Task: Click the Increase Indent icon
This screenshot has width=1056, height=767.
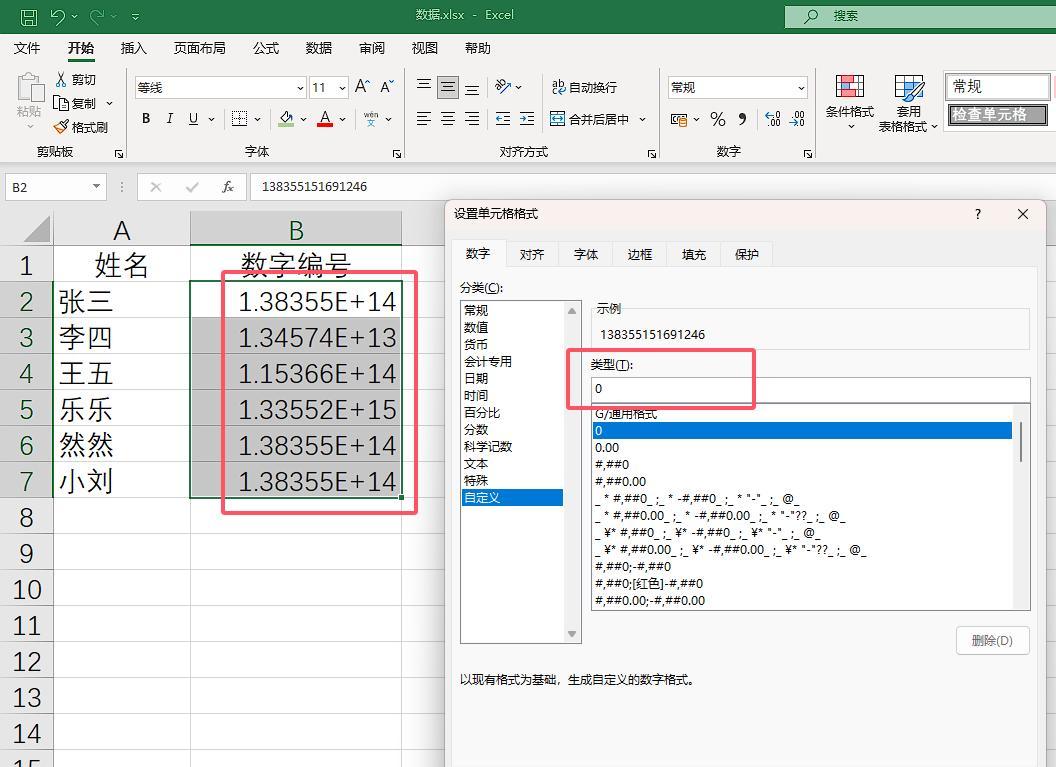Action: [x=527, y=119]
